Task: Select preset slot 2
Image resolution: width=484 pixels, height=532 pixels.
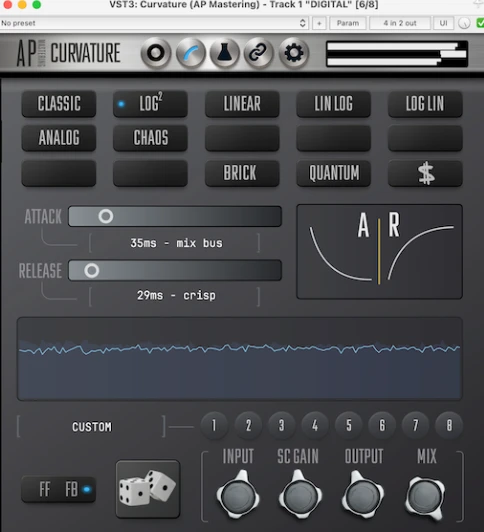Action: 248,425
